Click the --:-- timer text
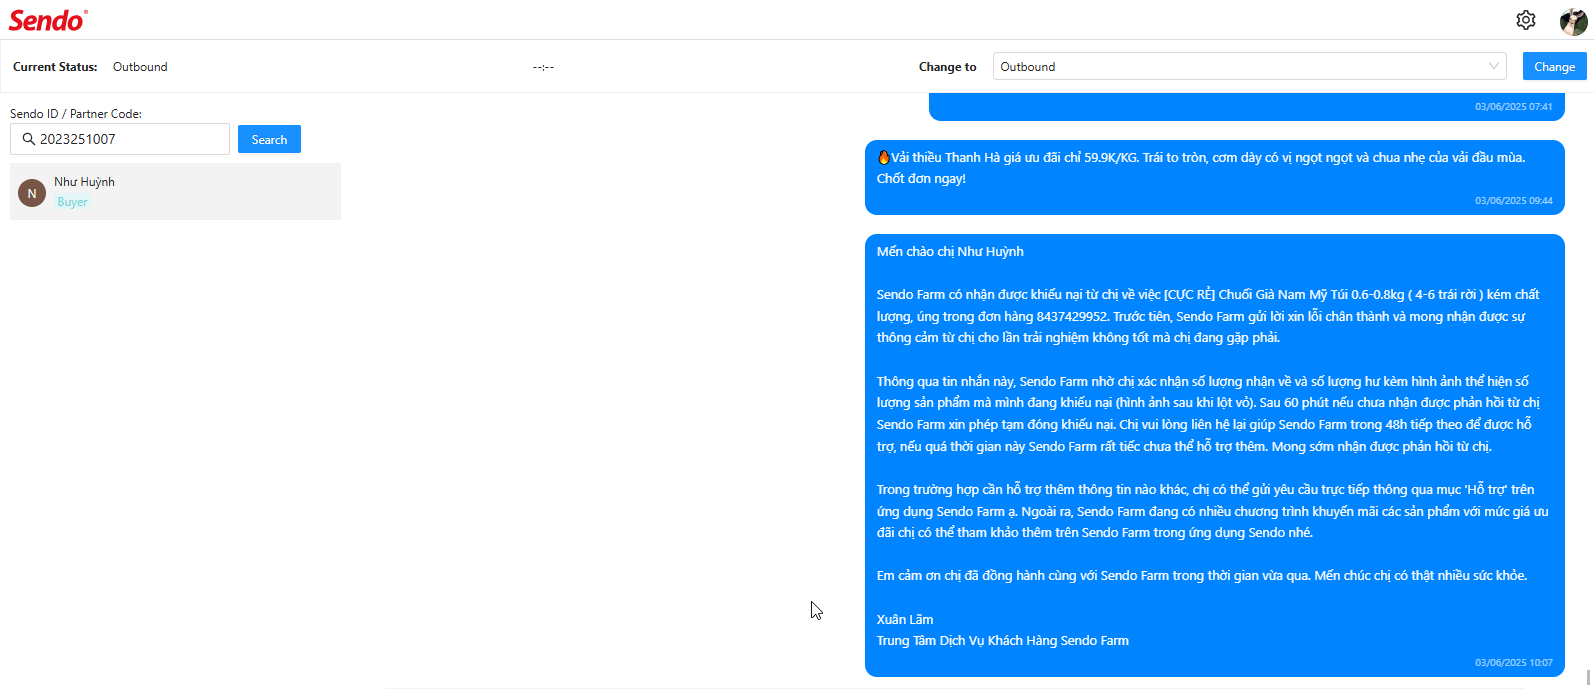1594x689 pixels. pyautogui.click(x=543, y=67)
